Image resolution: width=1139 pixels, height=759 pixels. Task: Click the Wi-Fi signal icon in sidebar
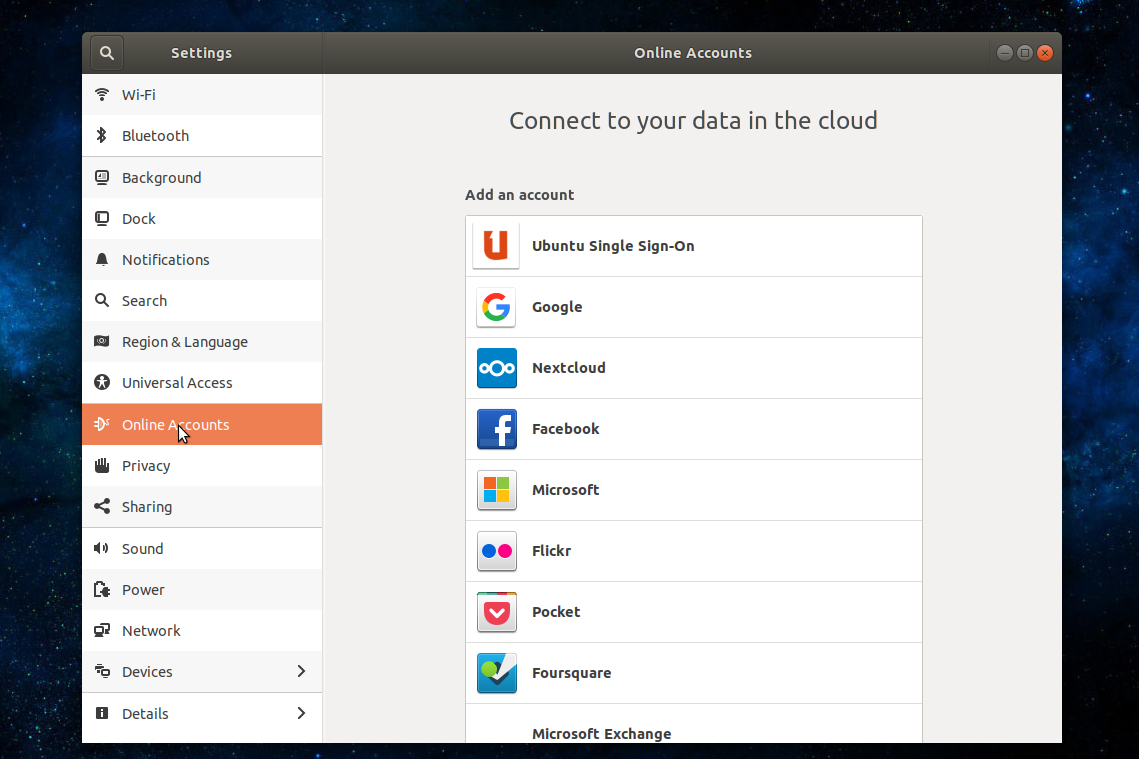click(x=102, y=94)
